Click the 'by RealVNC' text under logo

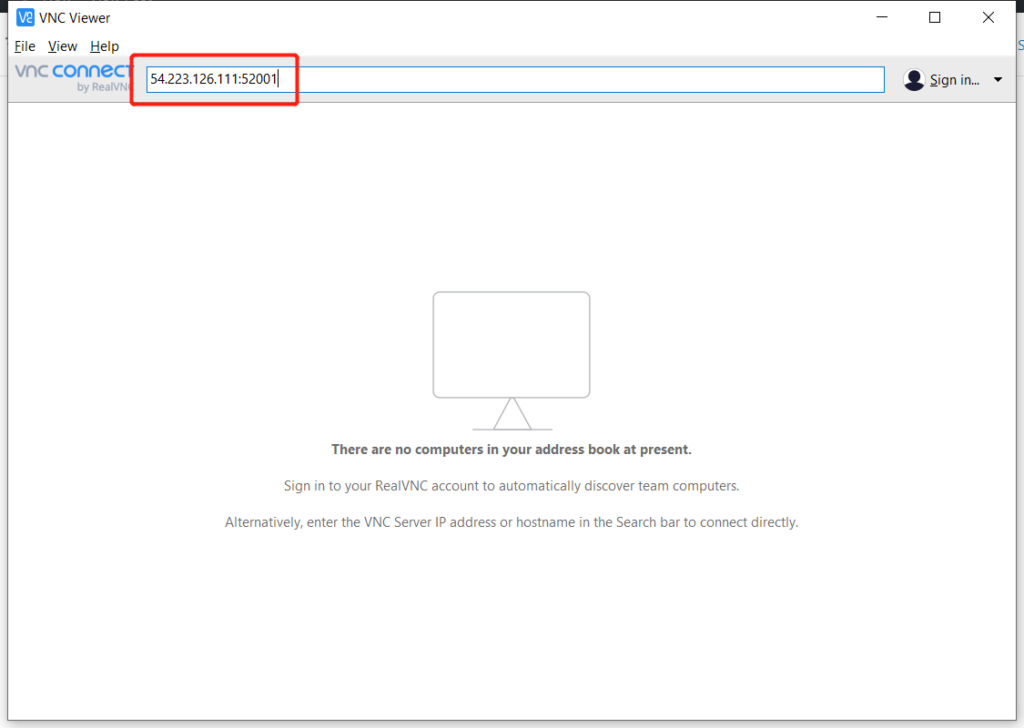pos(104,87)
